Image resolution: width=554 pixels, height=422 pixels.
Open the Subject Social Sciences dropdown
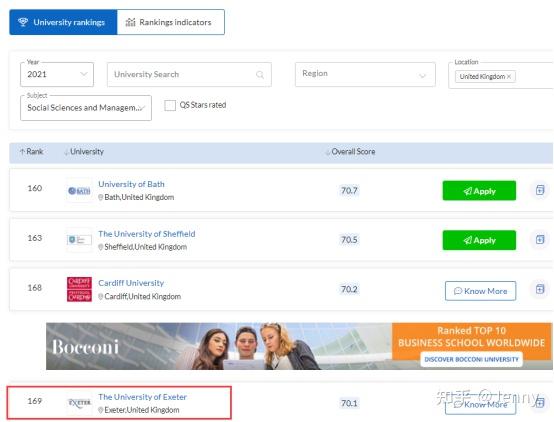[86, 108]
